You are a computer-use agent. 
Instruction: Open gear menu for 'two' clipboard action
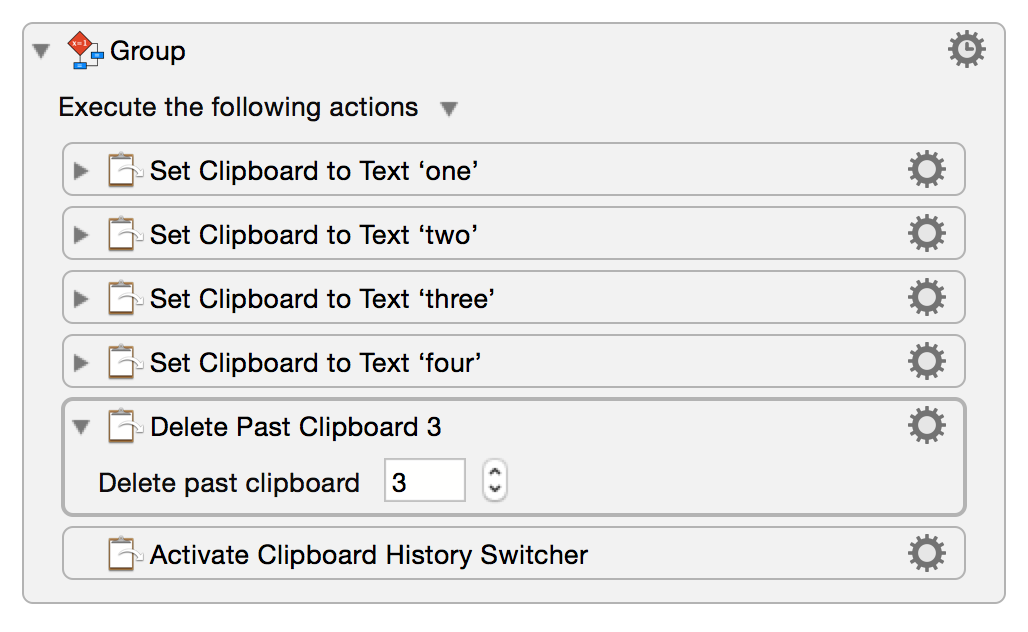click(926, 234)
